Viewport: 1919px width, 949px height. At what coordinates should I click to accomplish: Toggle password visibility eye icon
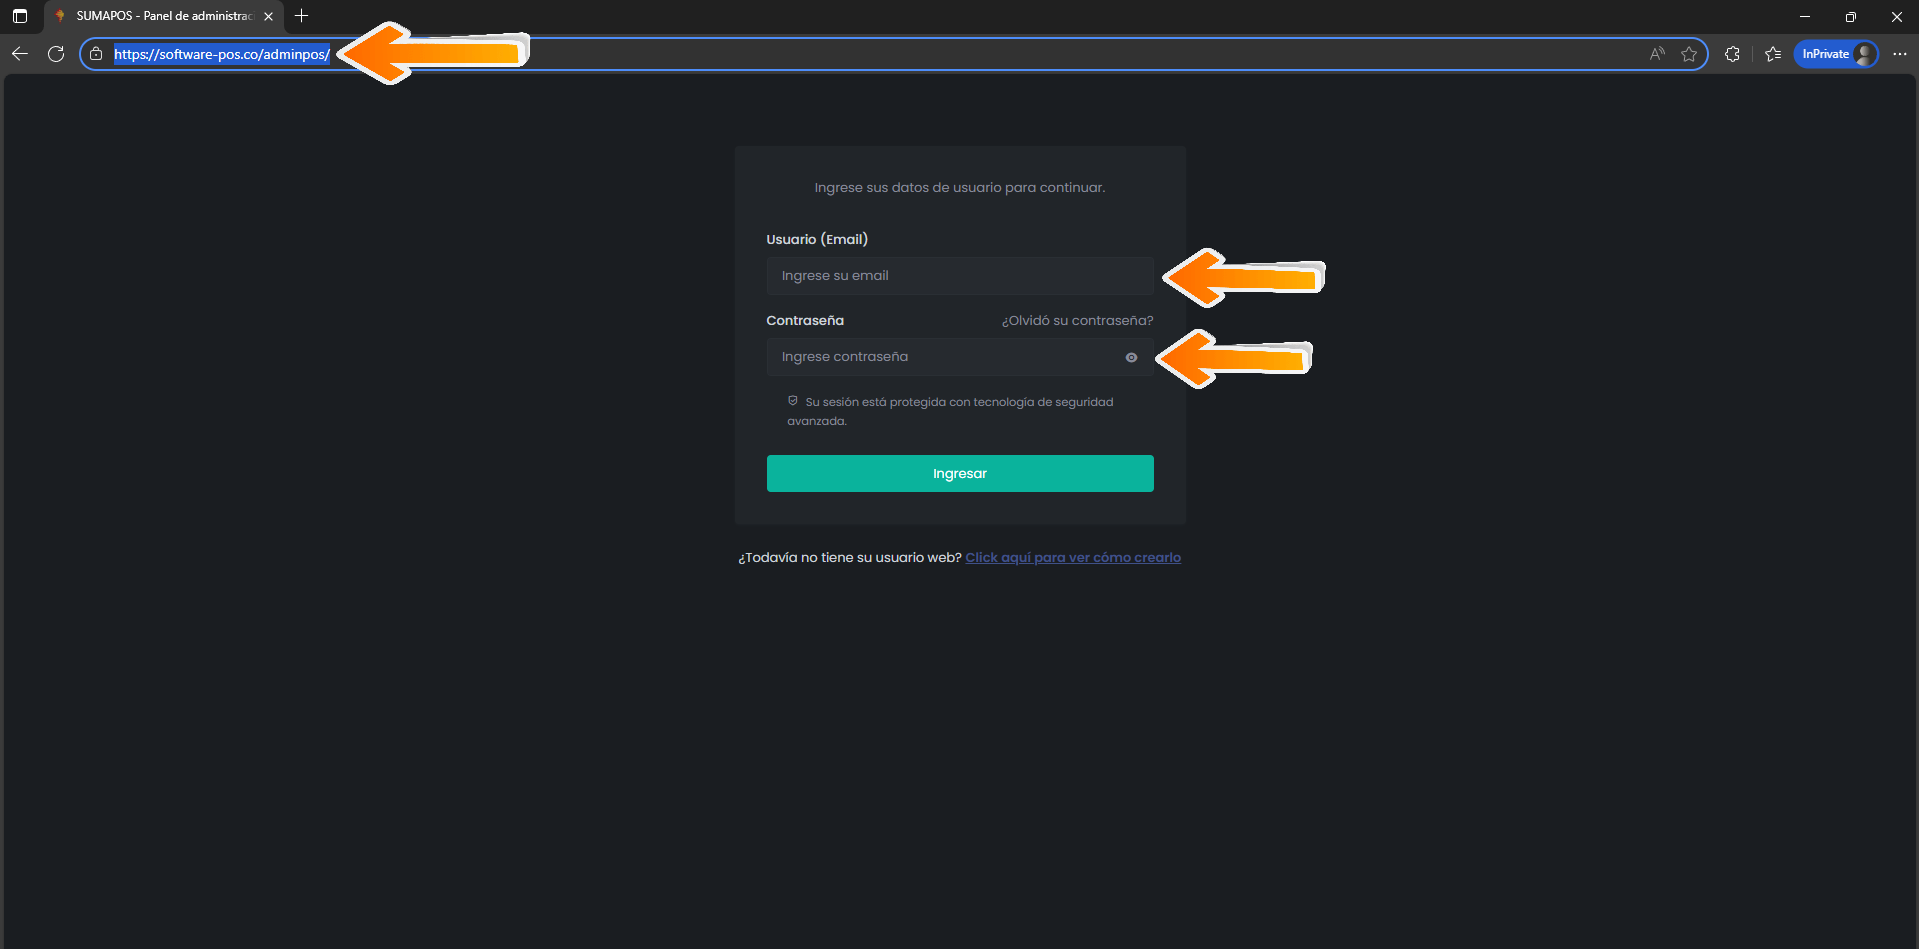click(x=1131, y=357)
